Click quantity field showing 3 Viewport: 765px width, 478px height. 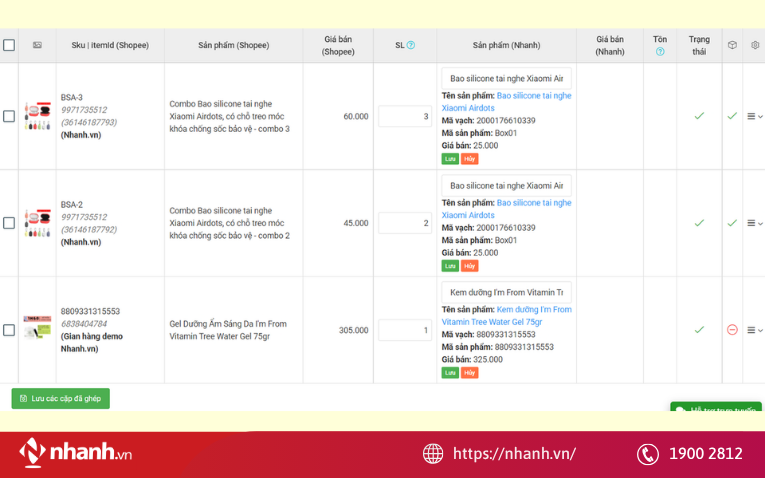404,116
